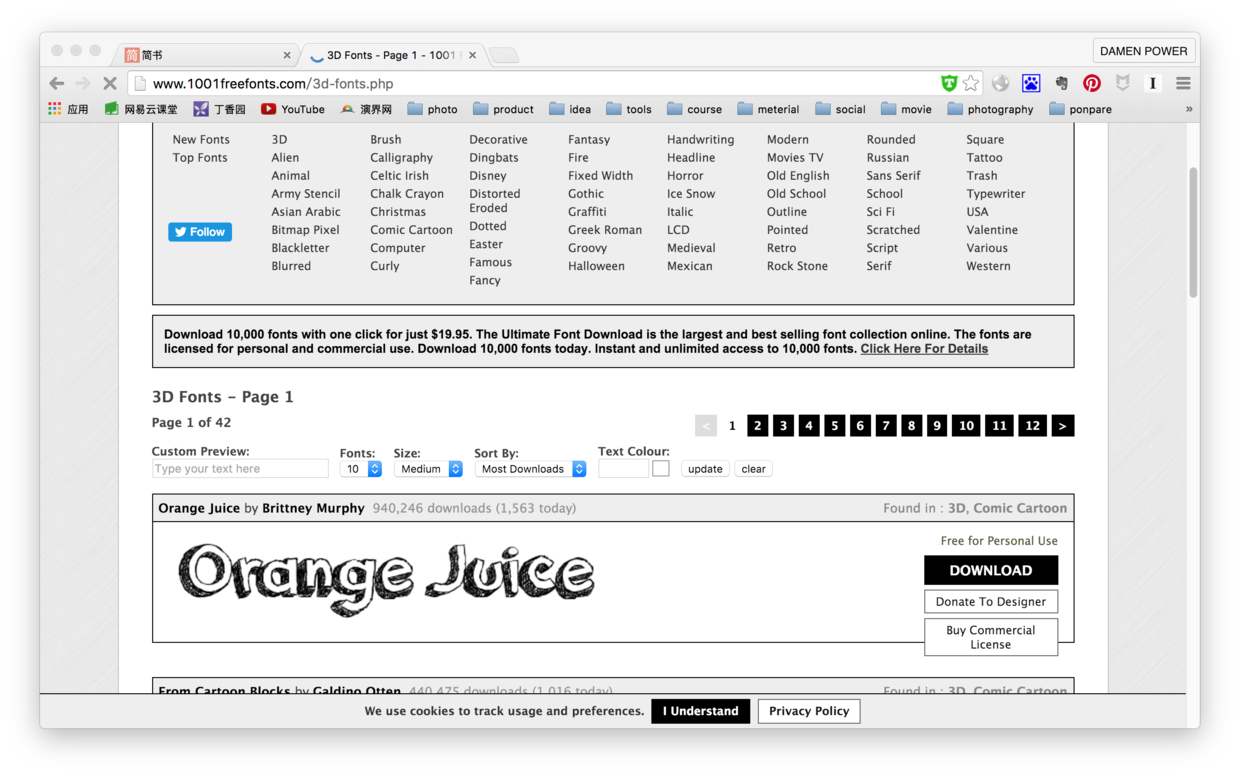The width and height of the screenshot is (1240, 776).
Task: Open the Top Fonts link
Action: pyautogui.click(x=200, y=158)
